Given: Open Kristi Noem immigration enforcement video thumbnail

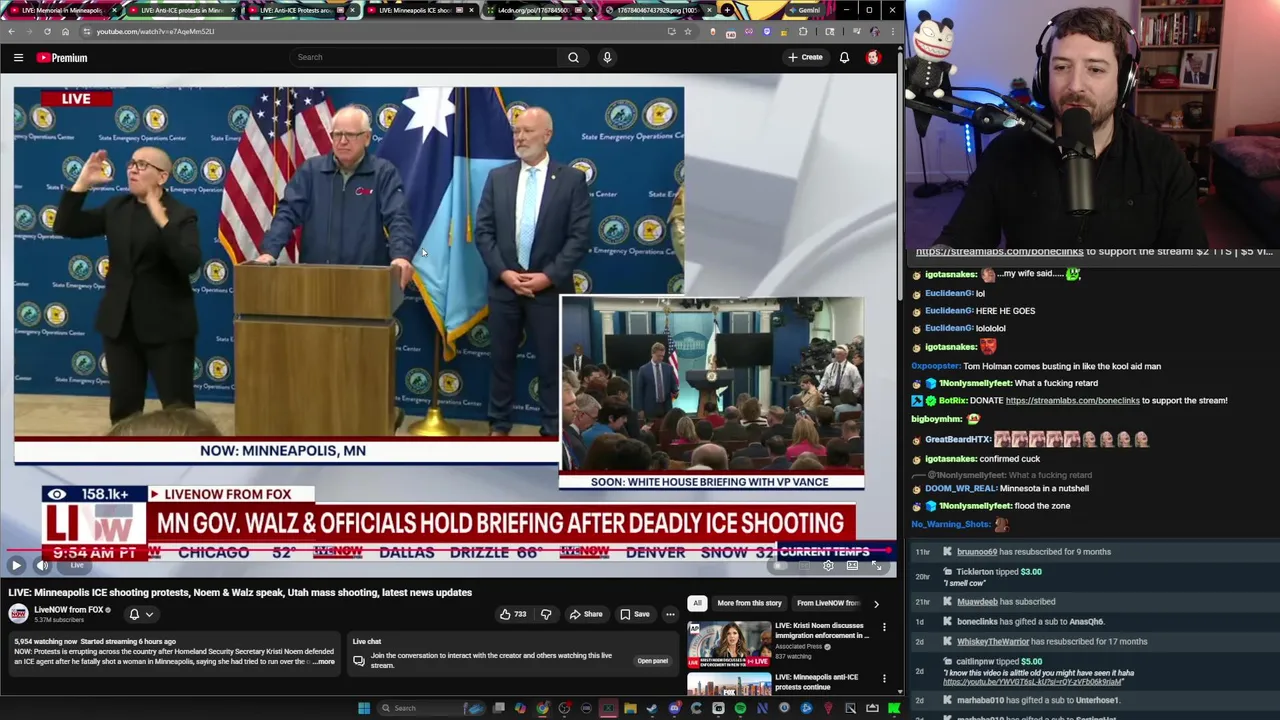Looking at the screenshot, I should point(729,645).
